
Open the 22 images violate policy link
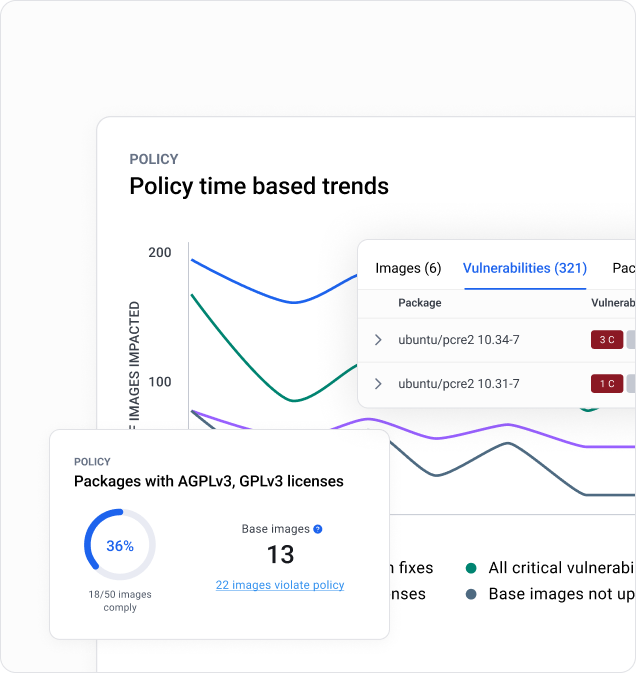point(280,585)
